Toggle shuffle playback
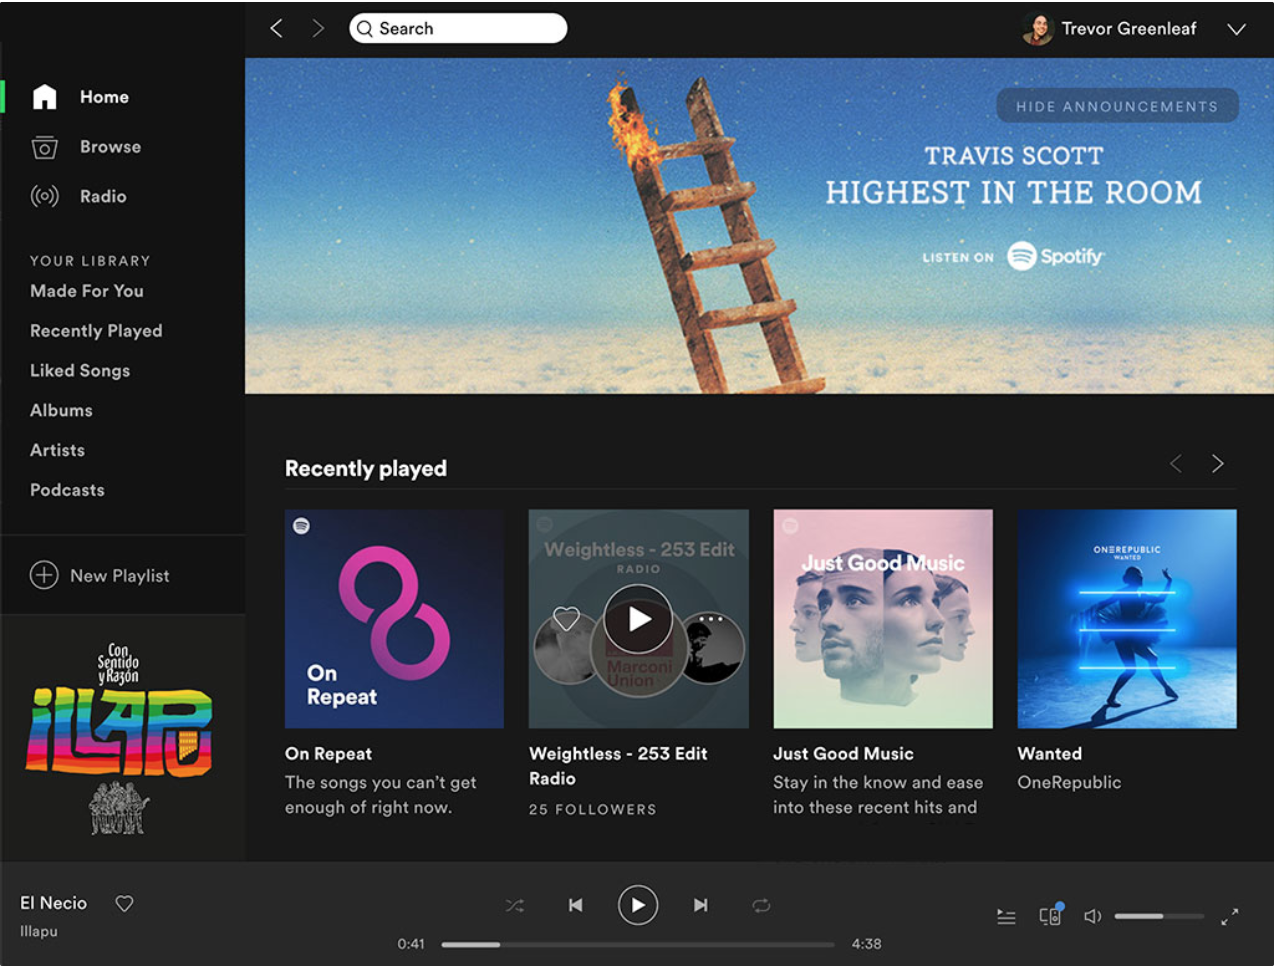The image size is (1280, 970). [x=514, y=906]
